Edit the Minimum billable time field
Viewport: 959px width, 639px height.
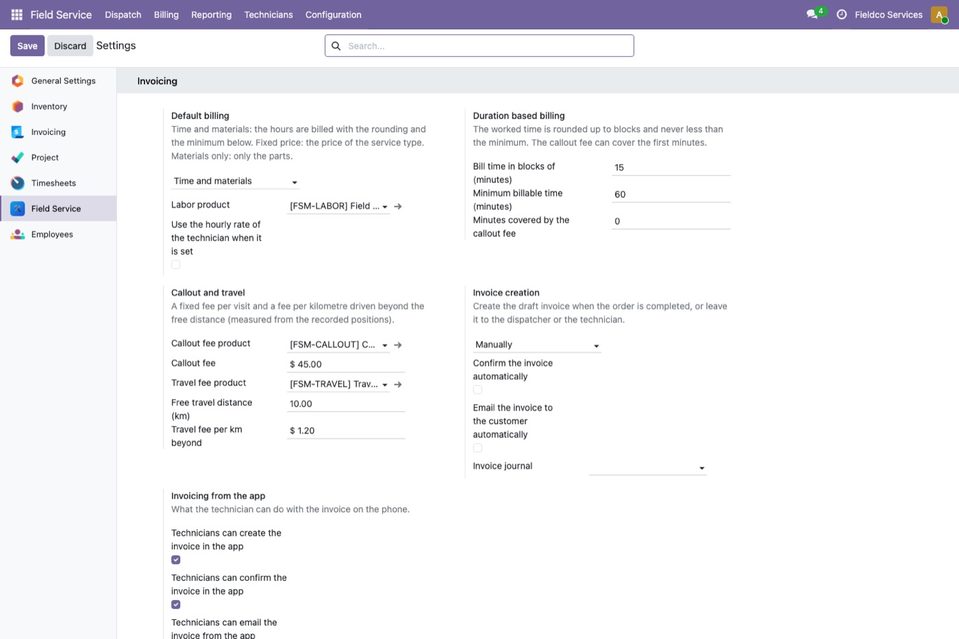pyautogui.click(x=671, y=194)
